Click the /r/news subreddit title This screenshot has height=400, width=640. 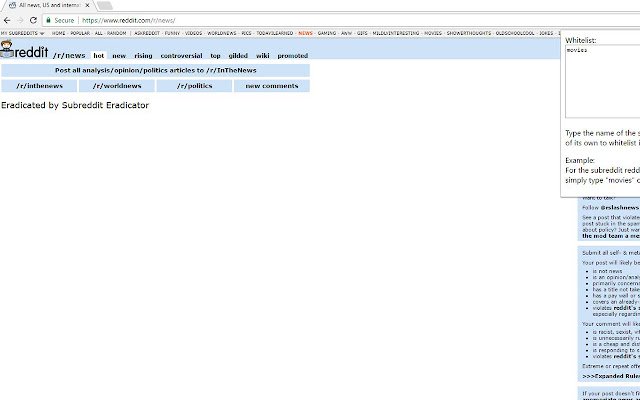[x=69, y=56]
